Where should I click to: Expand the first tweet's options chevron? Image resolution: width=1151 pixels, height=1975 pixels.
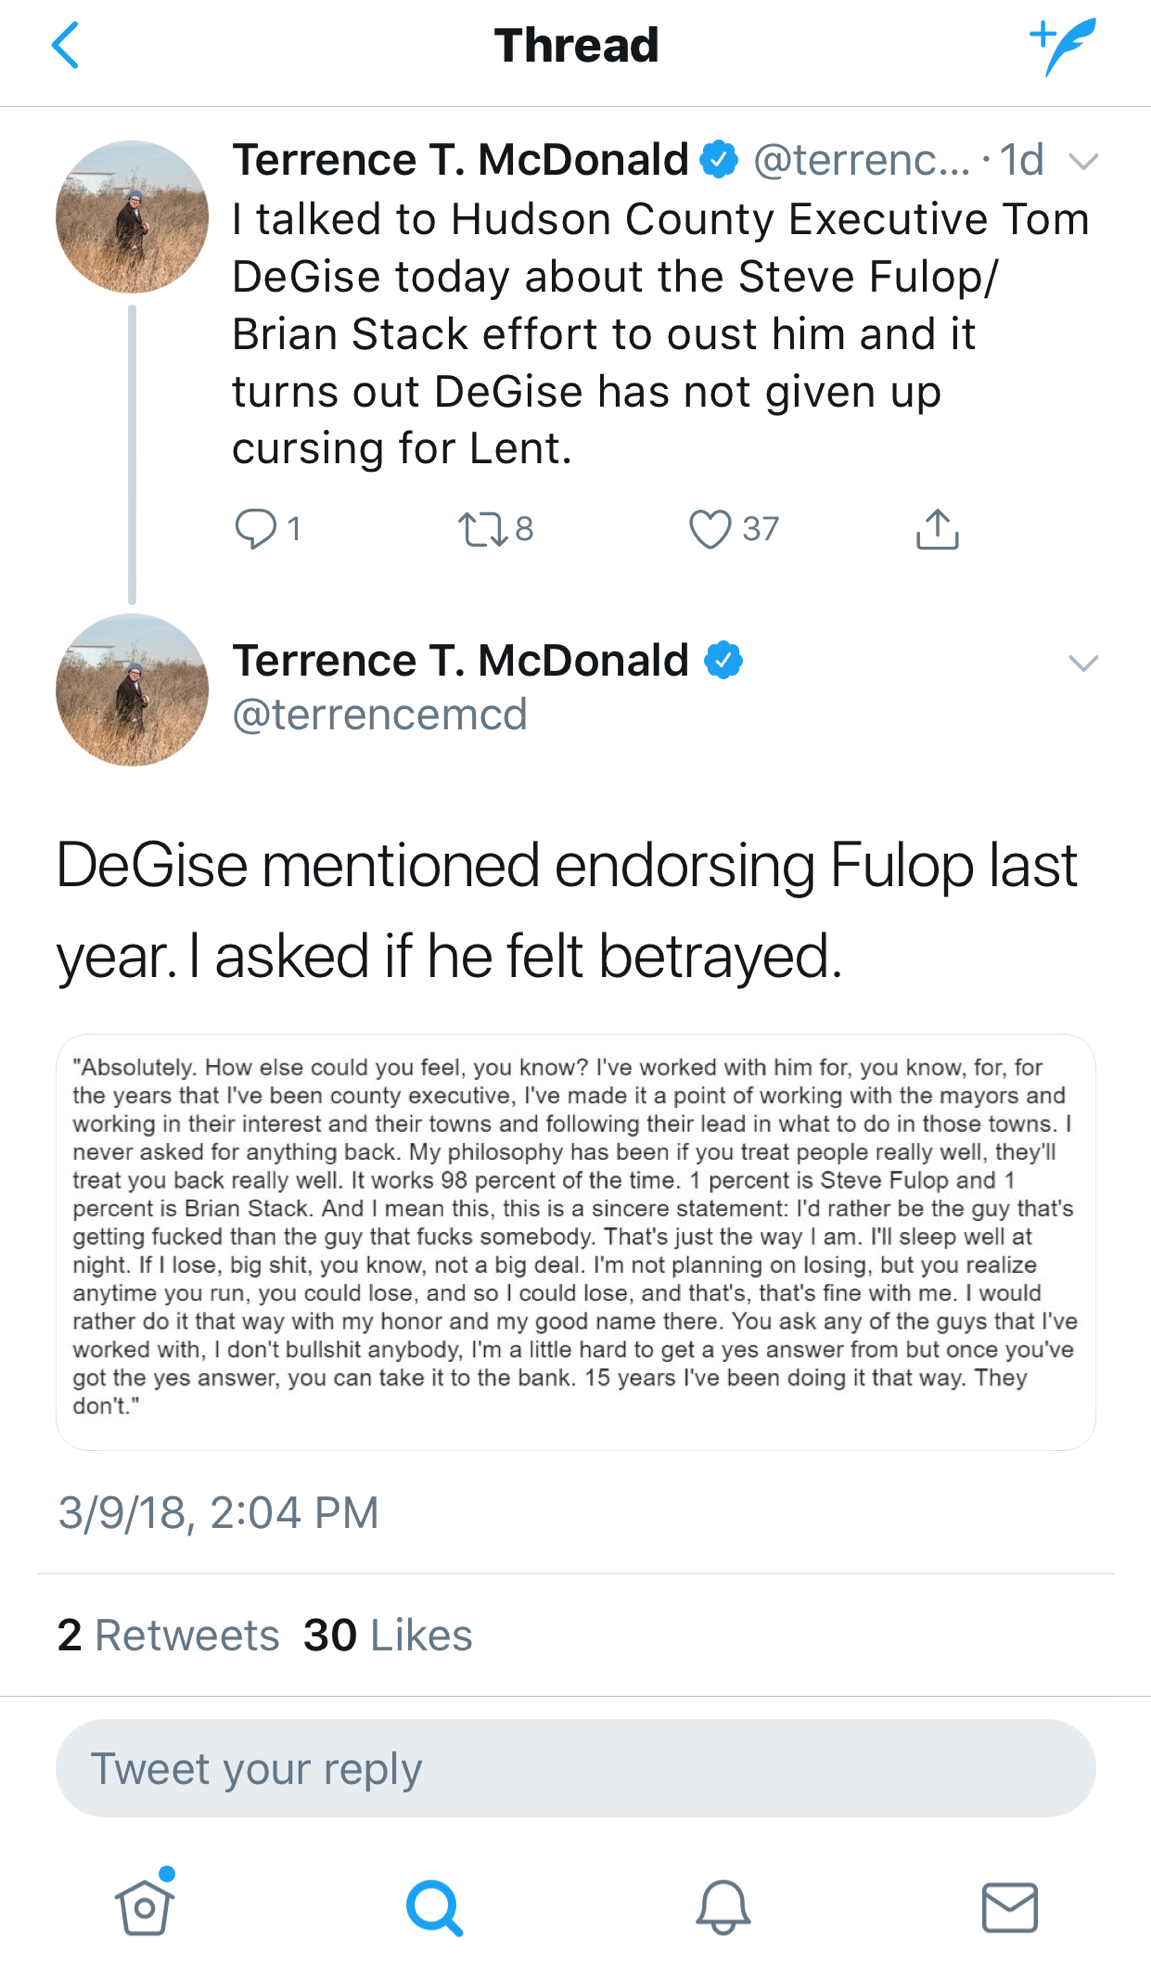pyautogui.click(x=1084, y=161)
